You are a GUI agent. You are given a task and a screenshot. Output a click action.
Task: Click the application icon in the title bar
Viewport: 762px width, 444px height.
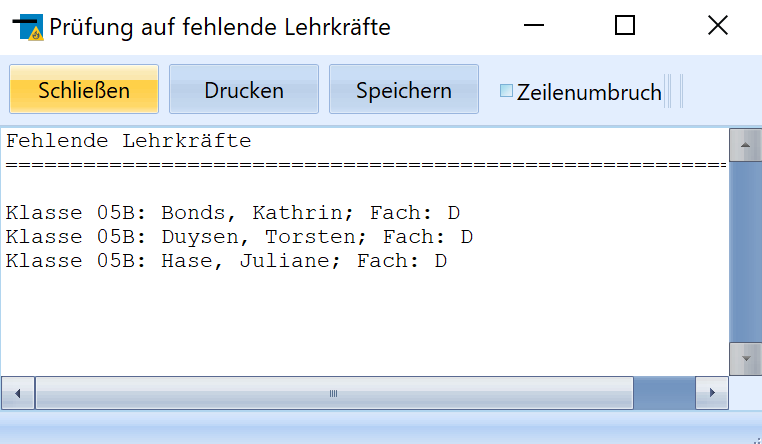28,27
